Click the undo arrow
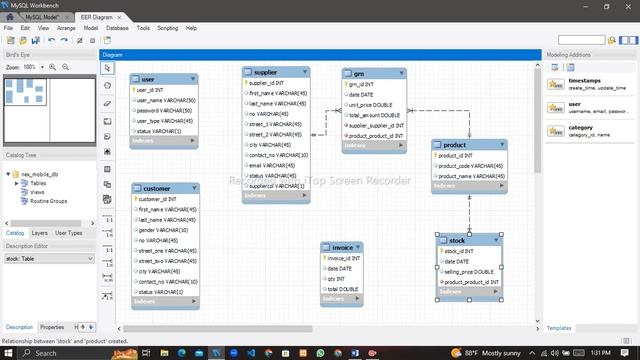This screenshot has height=360, width=640. (x=51, y=40)
